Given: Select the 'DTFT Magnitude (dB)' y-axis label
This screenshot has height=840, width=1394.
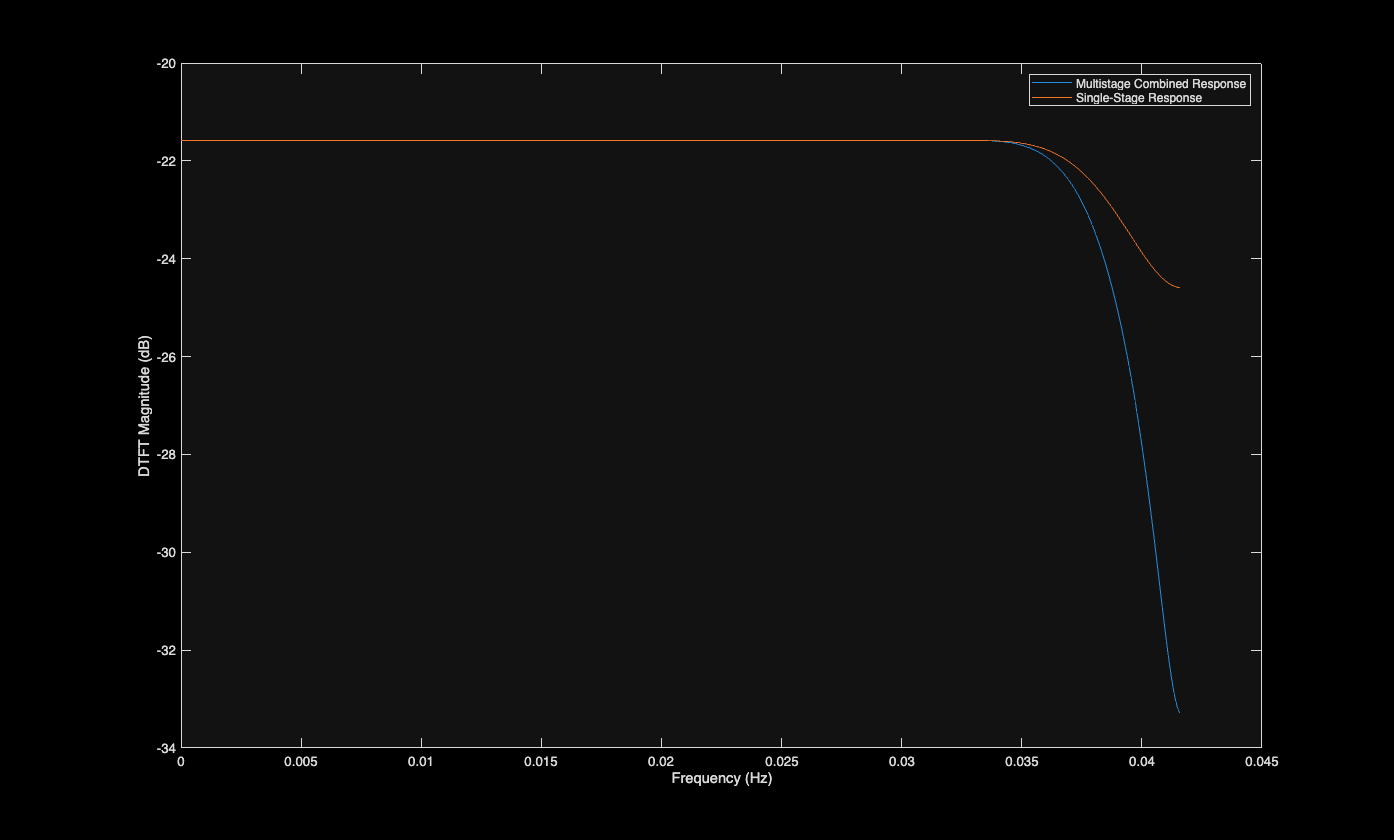Looking at the screenshot, I should (145, 405).
